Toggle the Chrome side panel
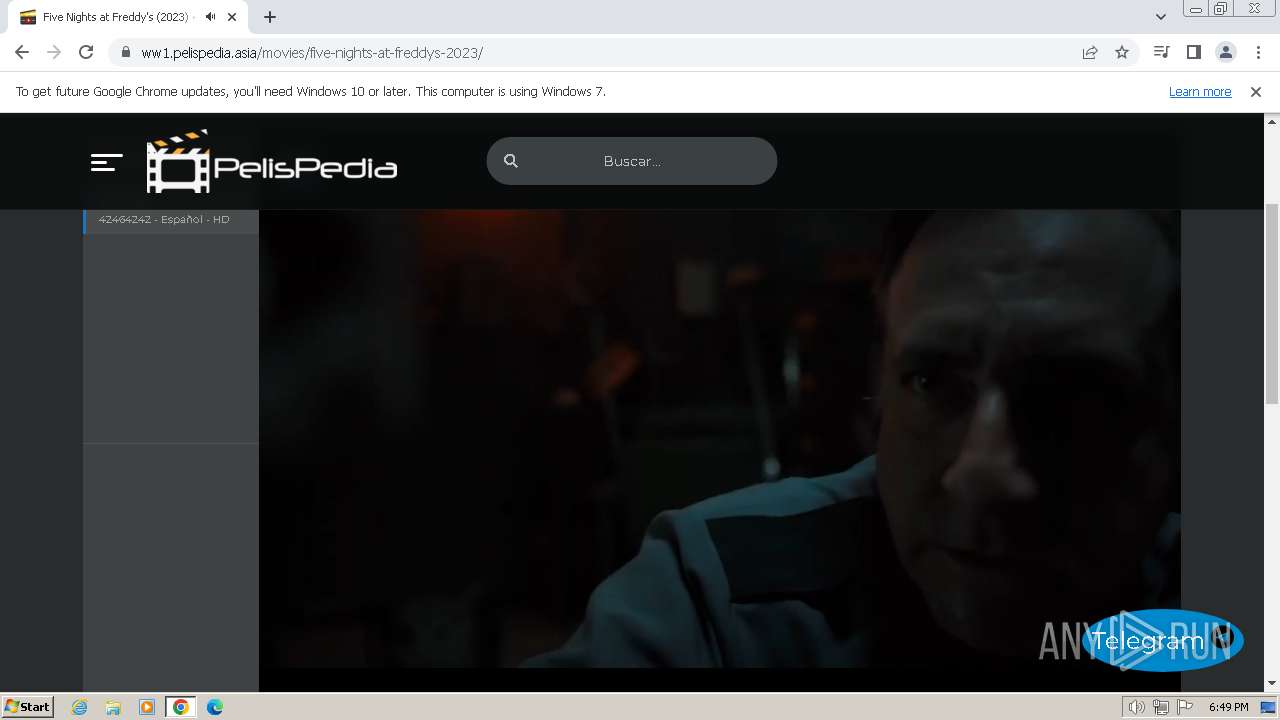This screenshot has height=720, width=1280. tap(1193, 53)
